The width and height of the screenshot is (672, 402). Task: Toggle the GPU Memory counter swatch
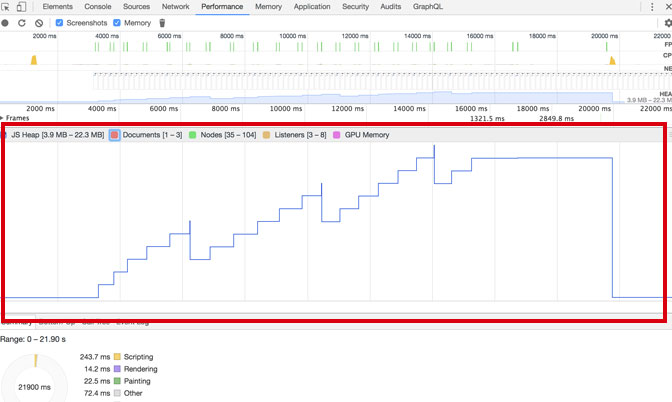pyautogui.click(x=337, y=134)
